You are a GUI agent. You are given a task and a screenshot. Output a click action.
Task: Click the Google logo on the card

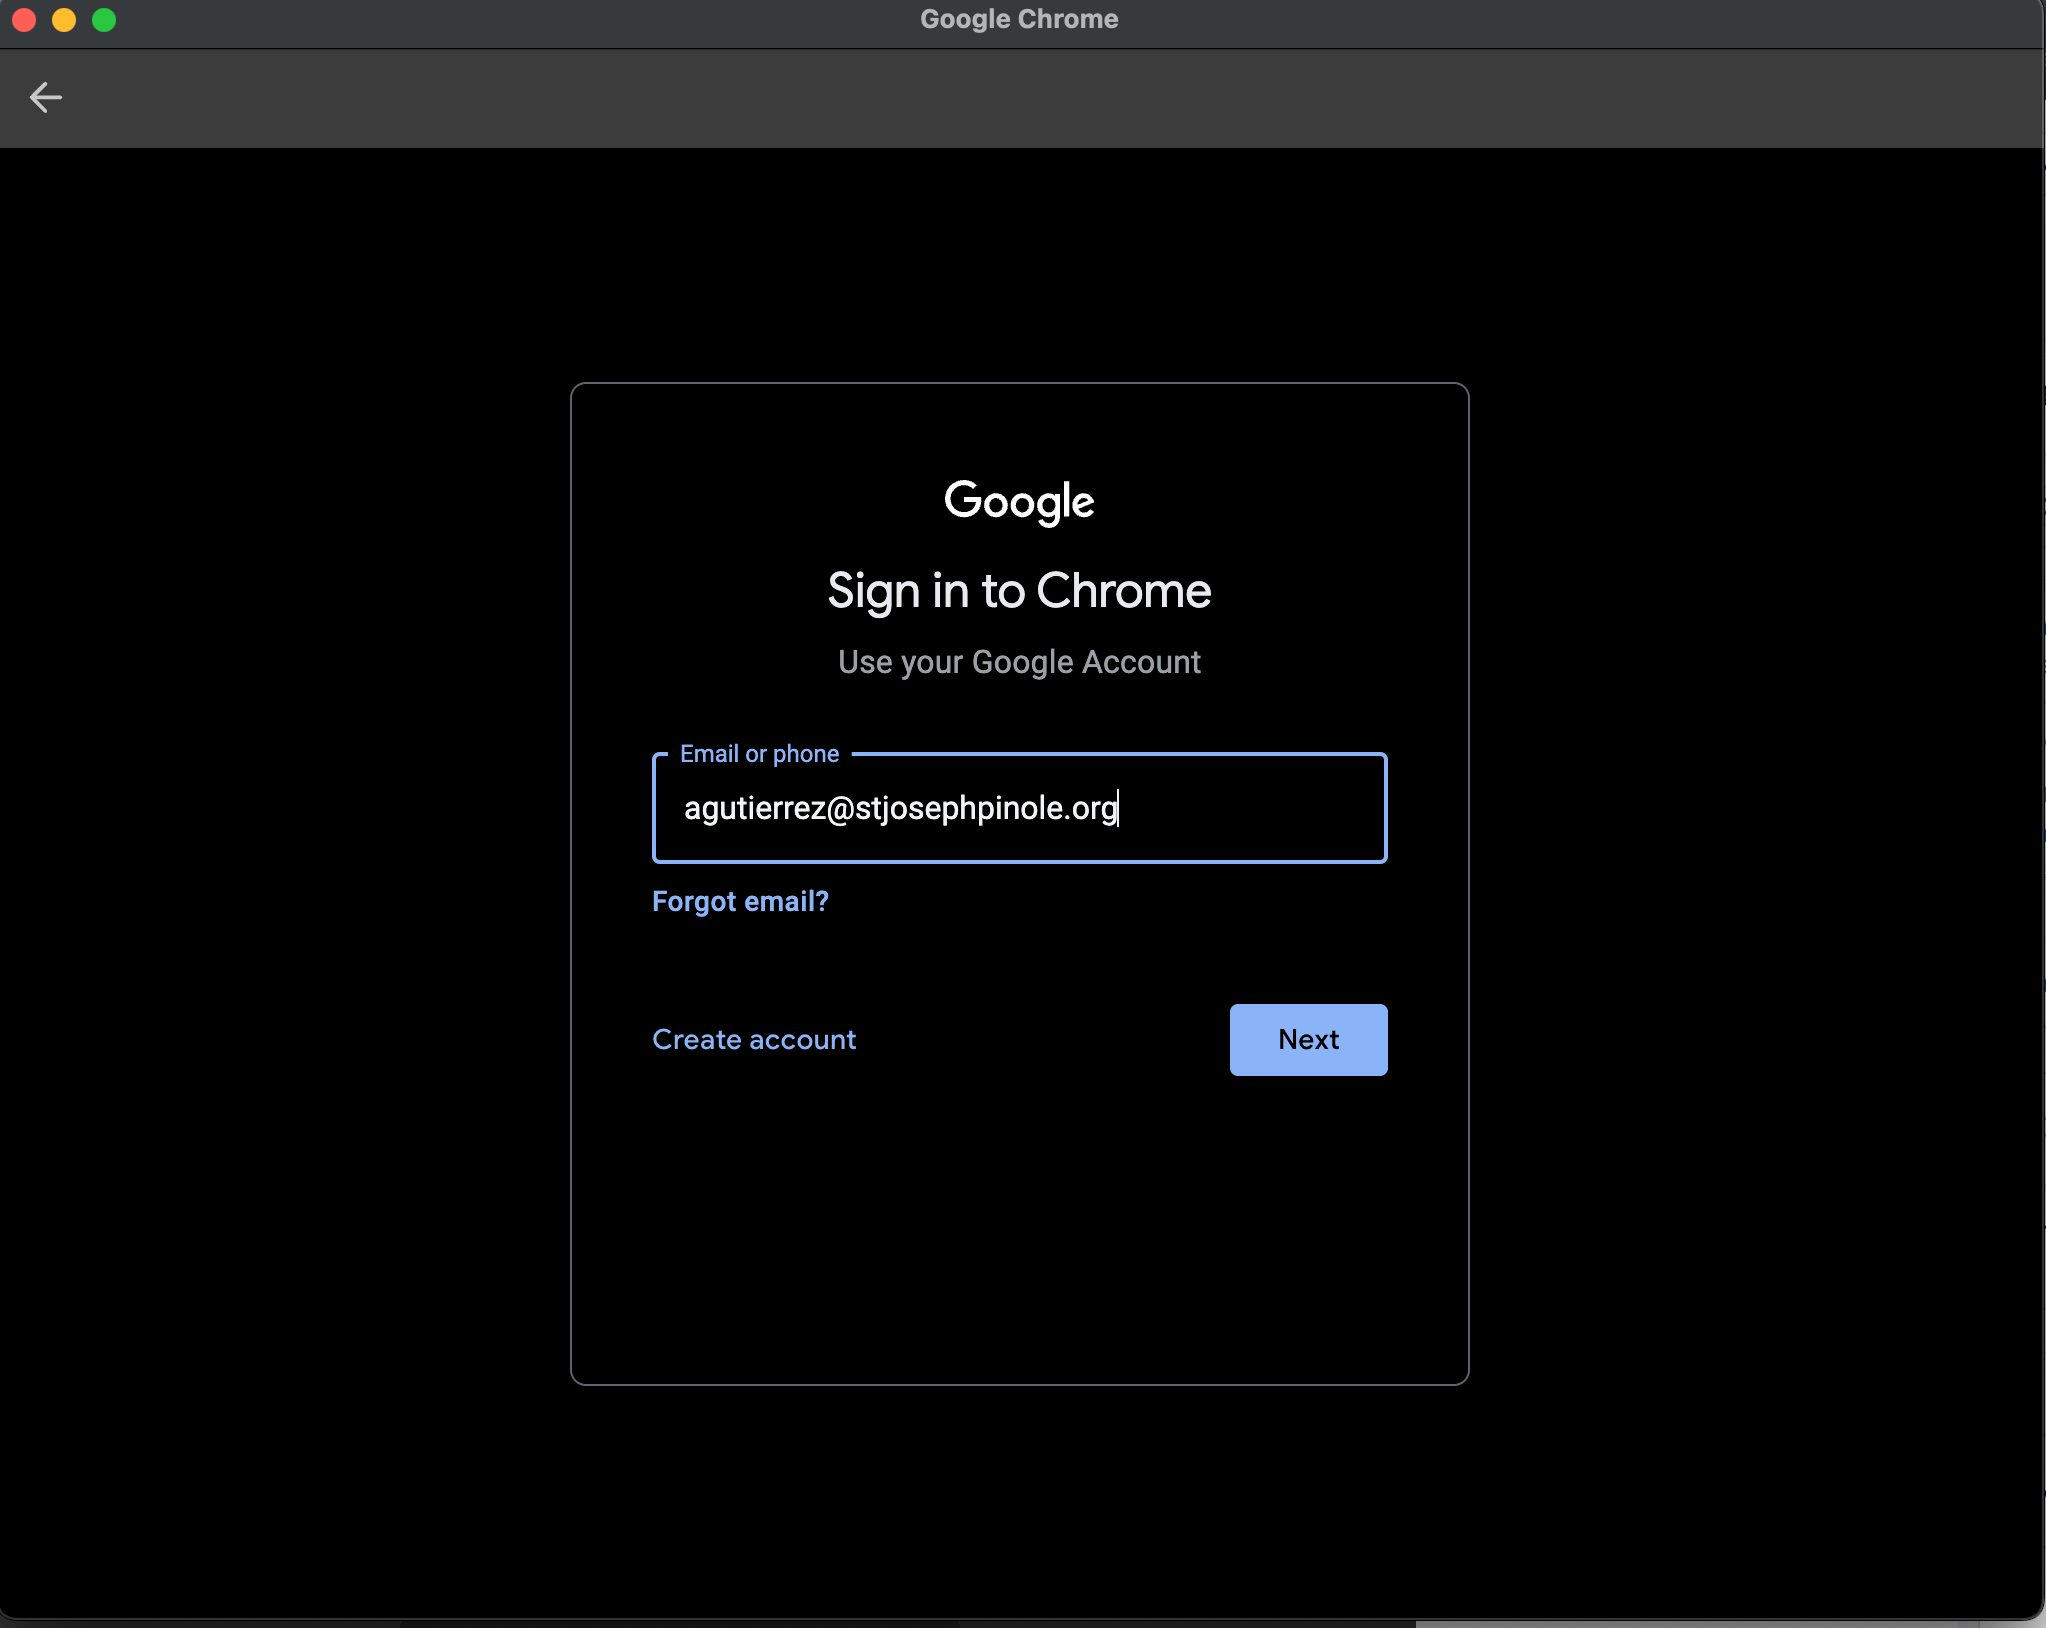pos(1019,501)
